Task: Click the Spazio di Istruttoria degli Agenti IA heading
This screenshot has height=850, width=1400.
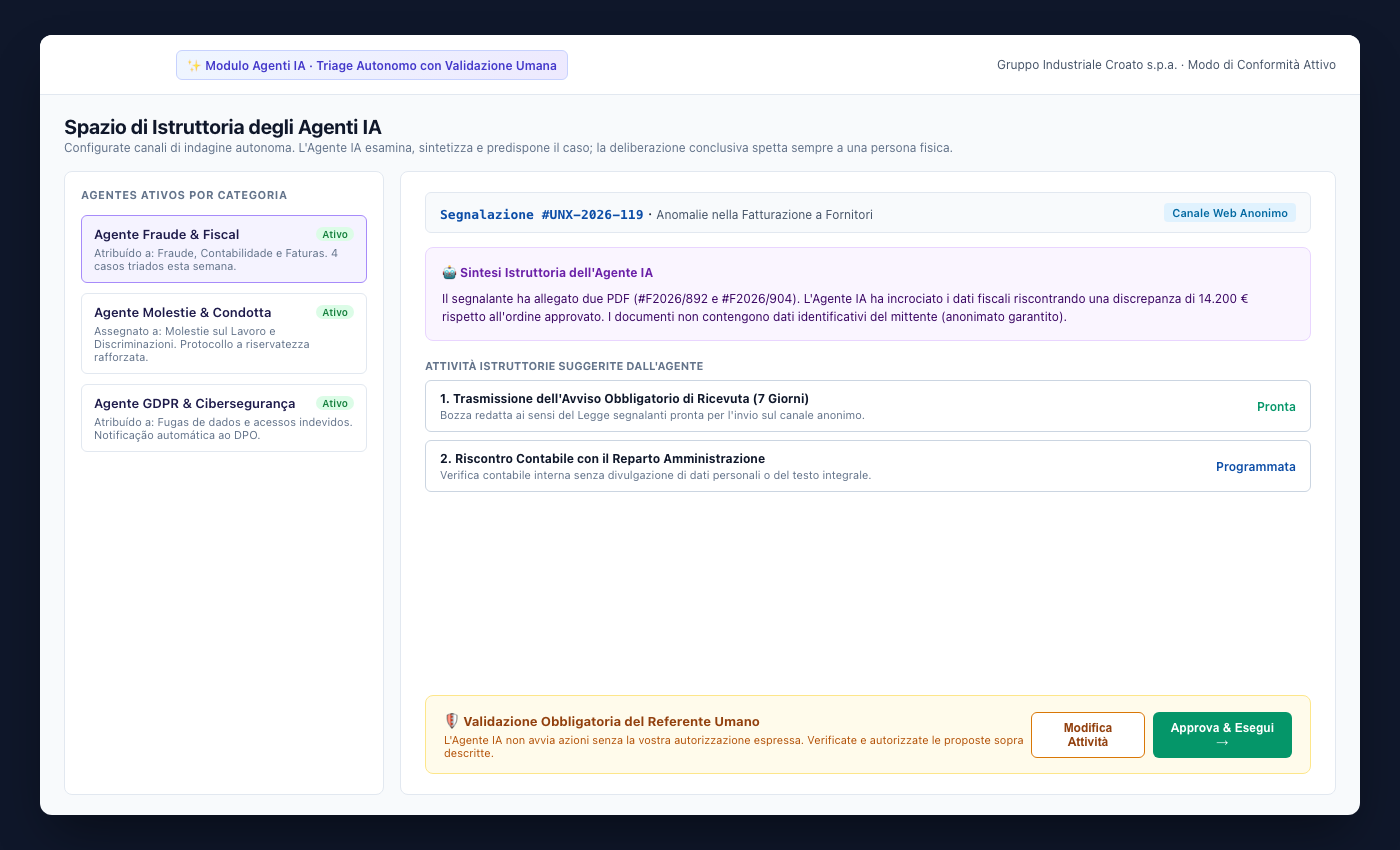Action: click(223, 127)
